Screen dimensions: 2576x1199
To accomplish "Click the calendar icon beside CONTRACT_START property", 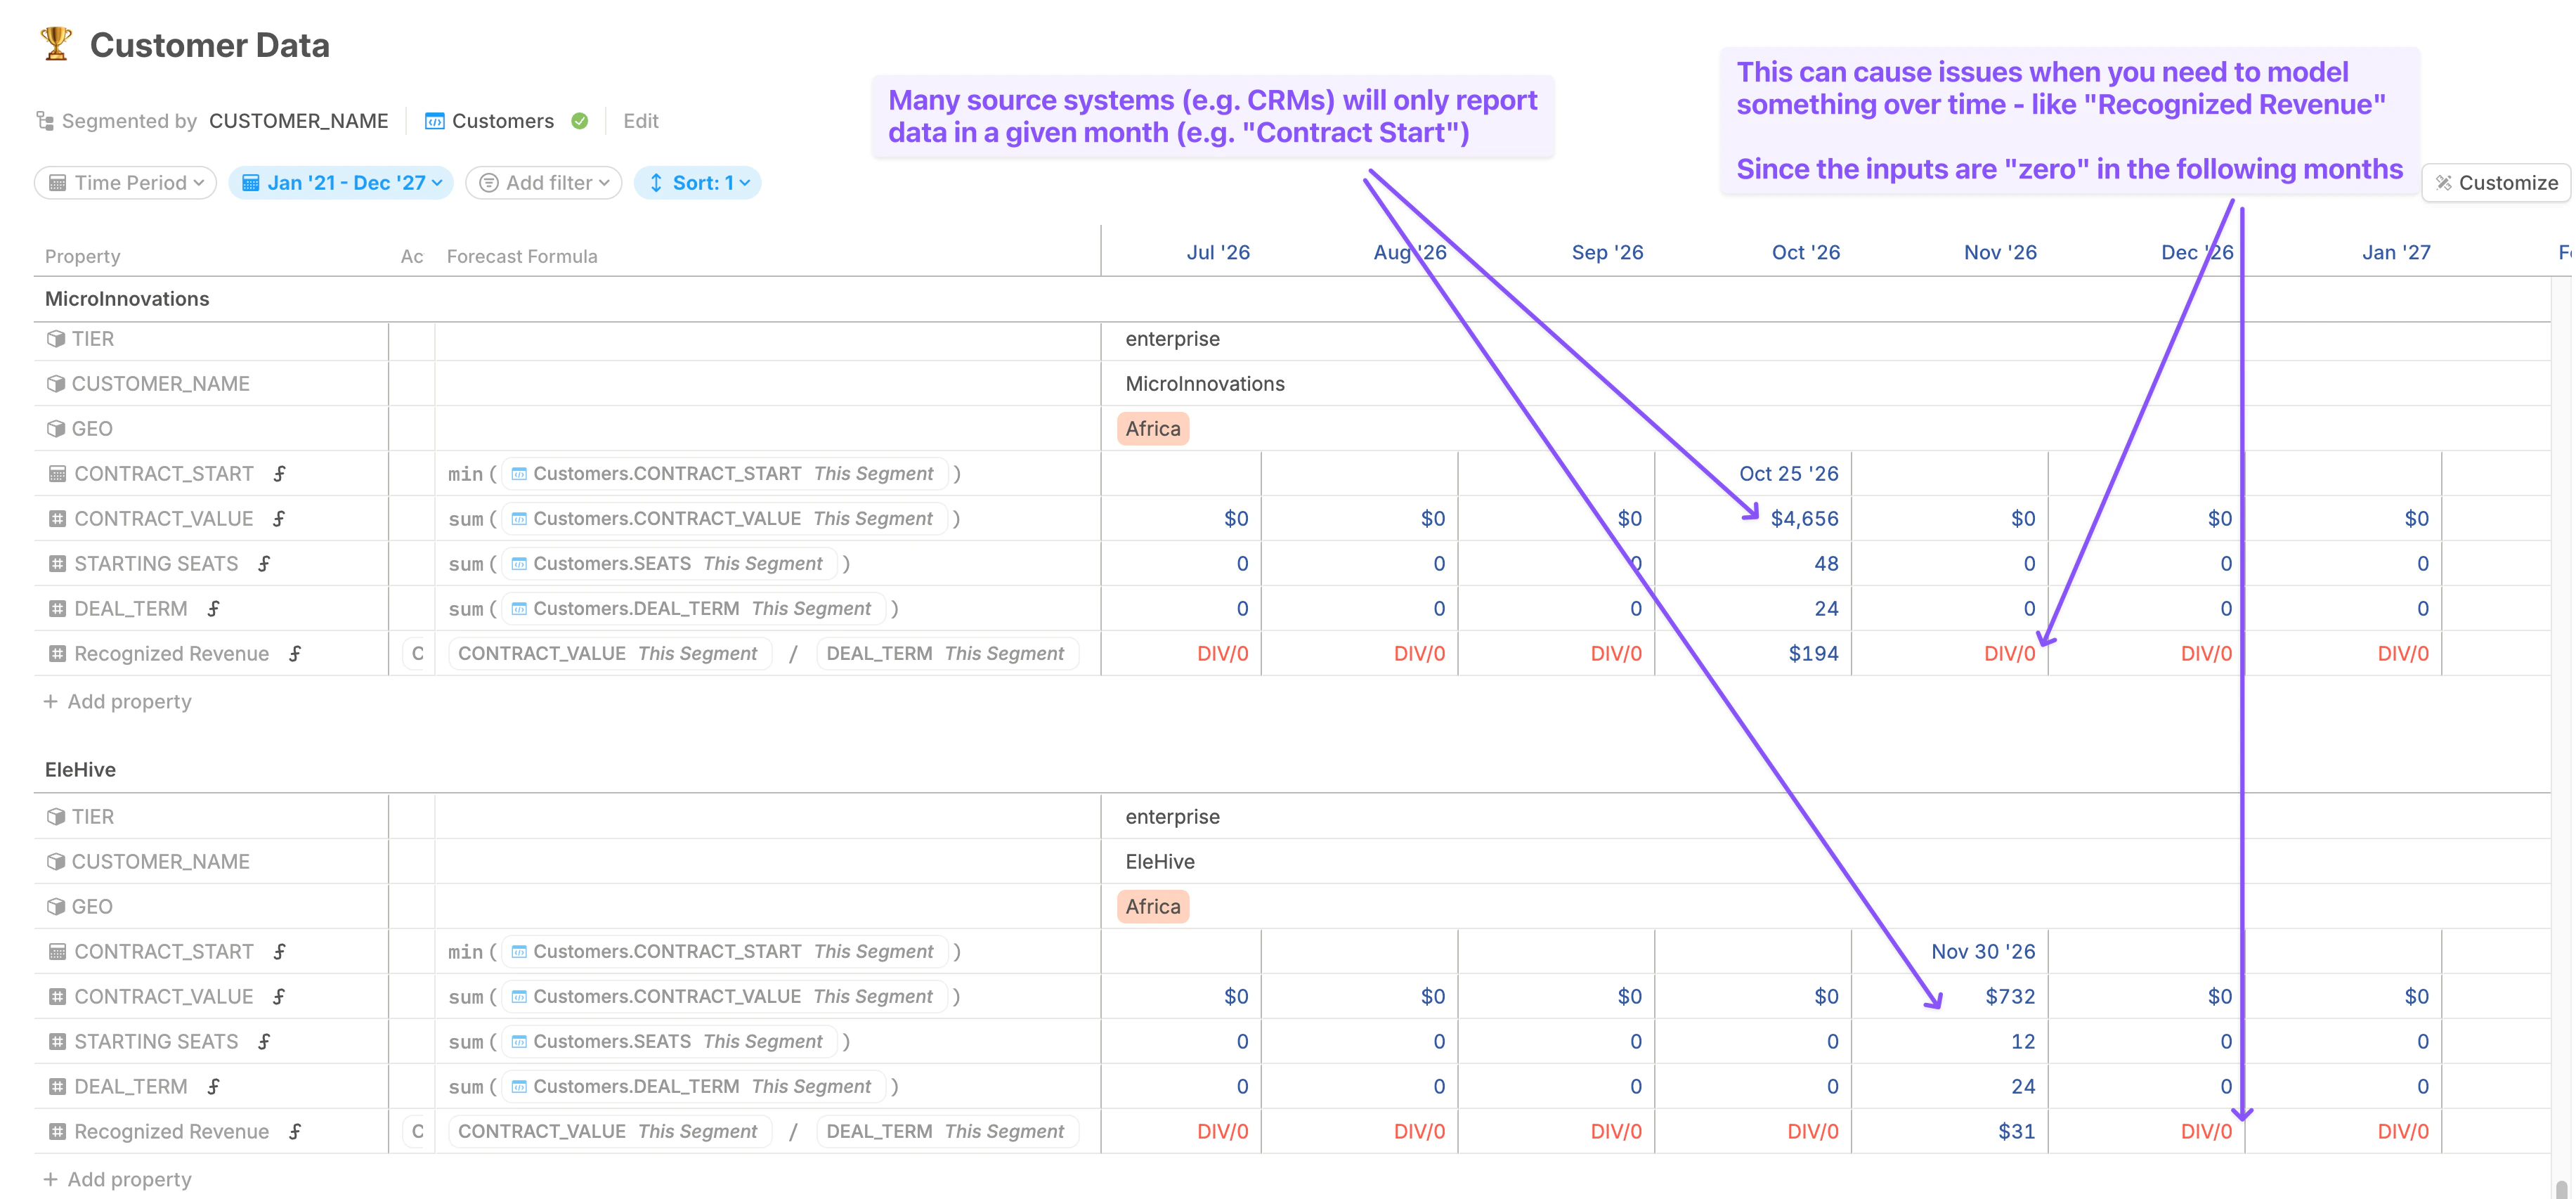I will pyautogui.click(x=57, y=473).
